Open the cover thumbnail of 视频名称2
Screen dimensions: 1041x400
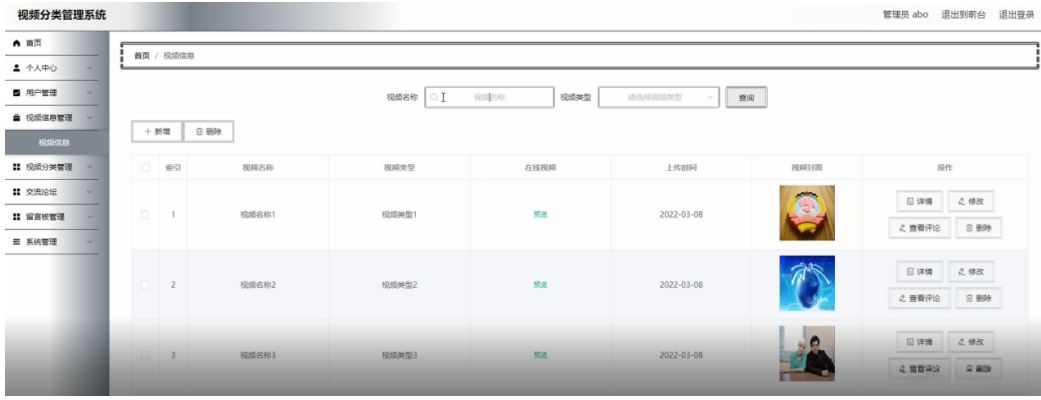[x=807, y=283]
